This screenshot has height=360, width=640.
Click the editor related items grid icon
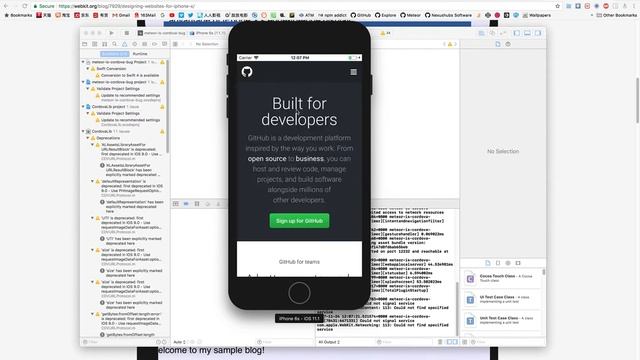point(176,44)
